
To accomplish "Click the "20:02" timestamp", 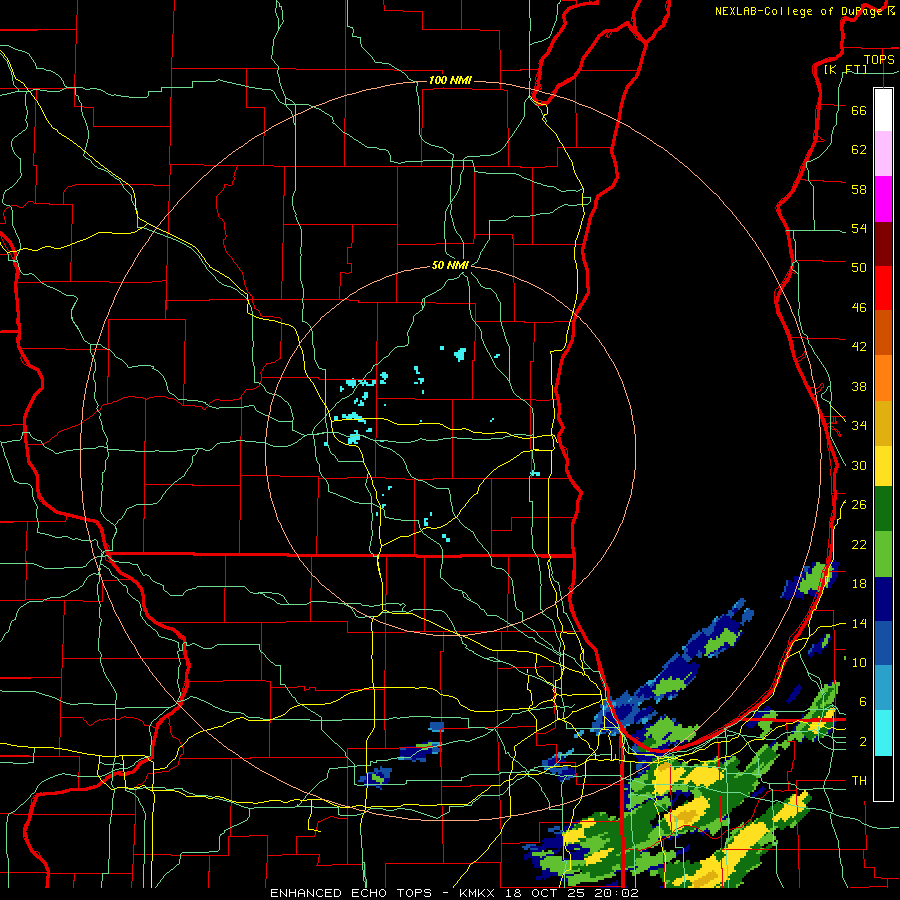I will (617, 893).
